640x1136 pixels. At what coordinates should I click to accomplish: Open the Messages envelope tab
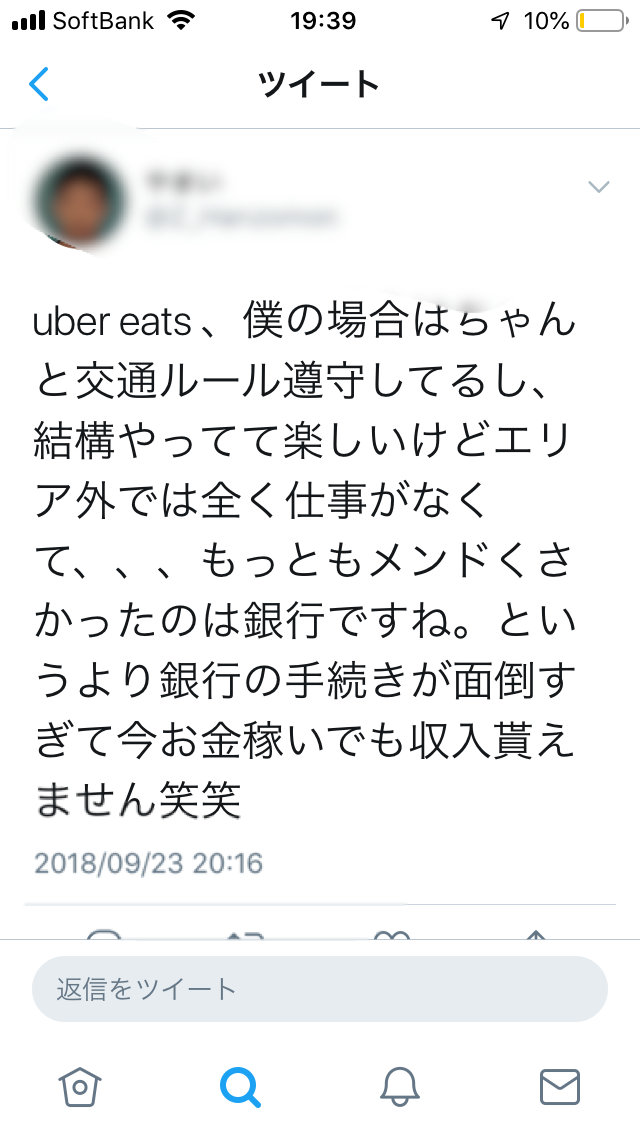point(559,1086)
